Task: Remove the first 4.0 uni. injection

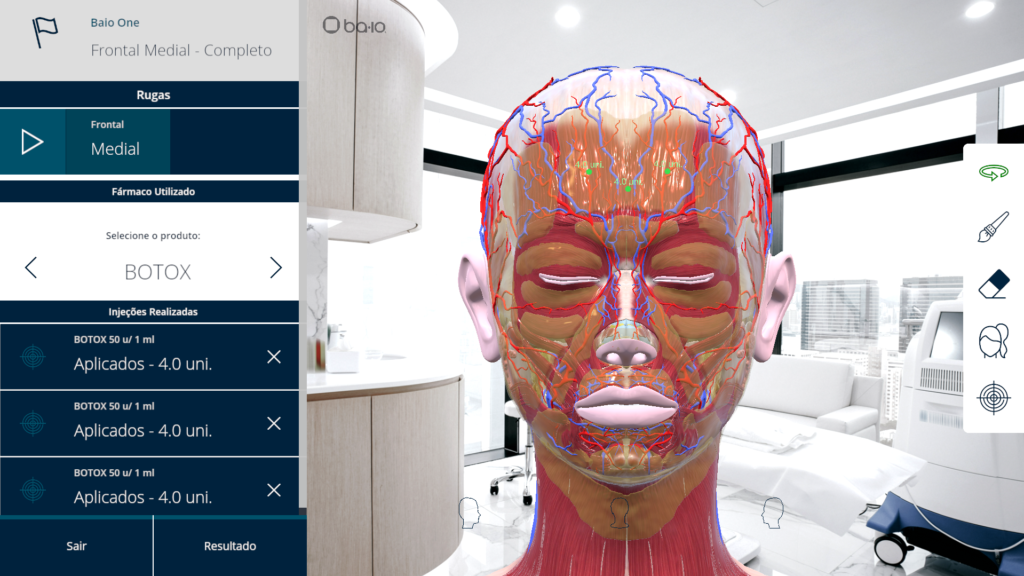Action: coord(274,357)
